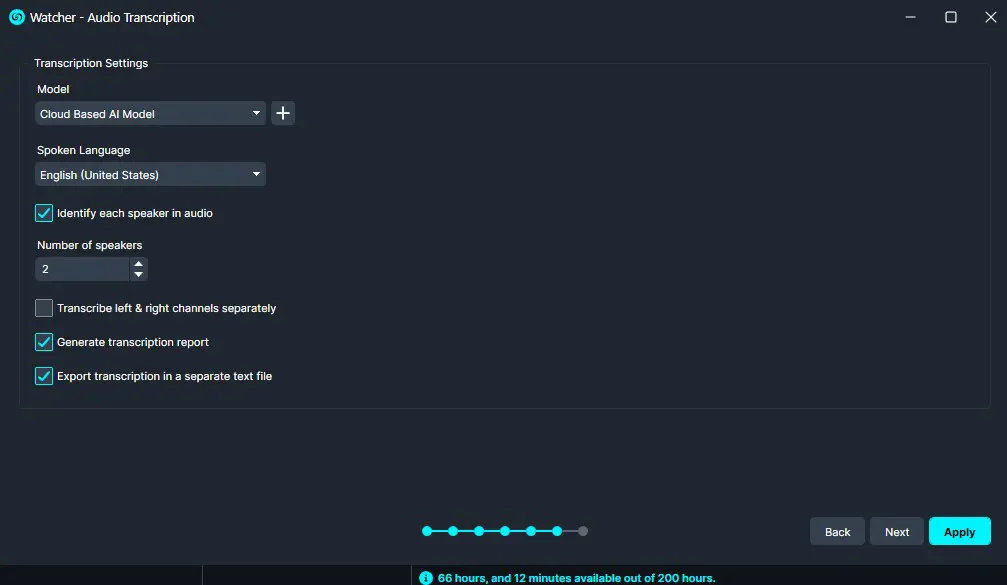
Task: Select the last gray wizard step dot
Action: 582,531
